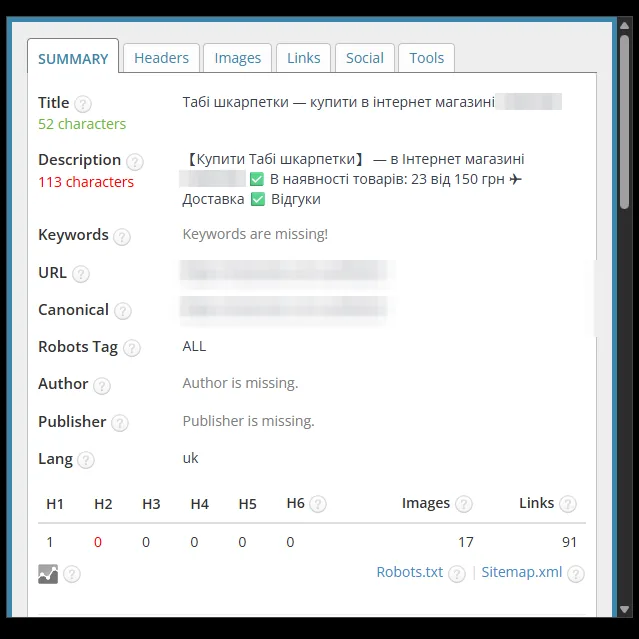Select the Social tab
The image size is (639, 639).
365,58
